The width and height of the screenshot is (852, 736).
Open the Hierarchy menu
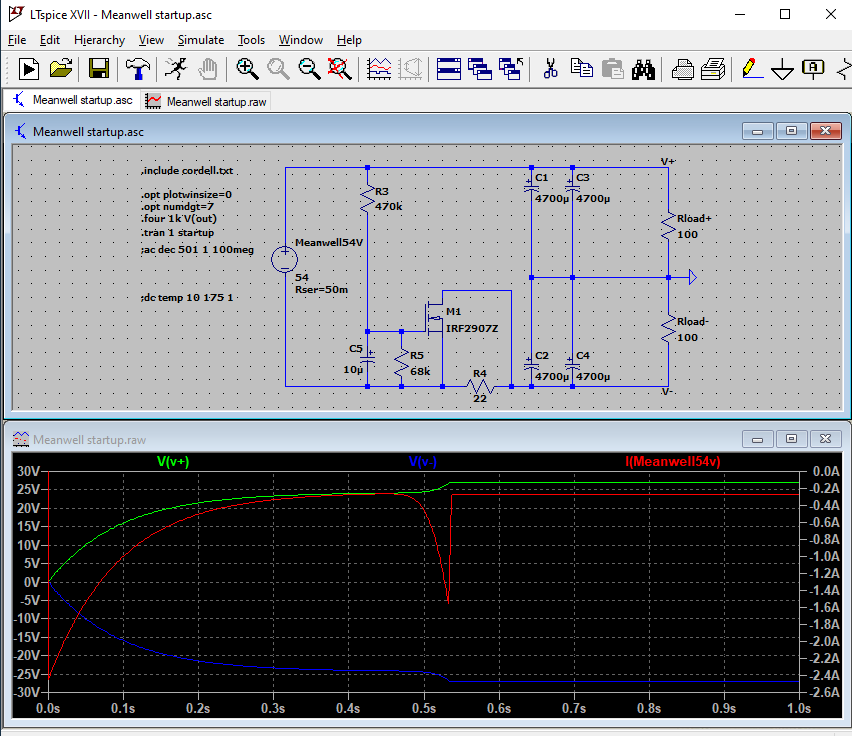(x=97, y=40)
